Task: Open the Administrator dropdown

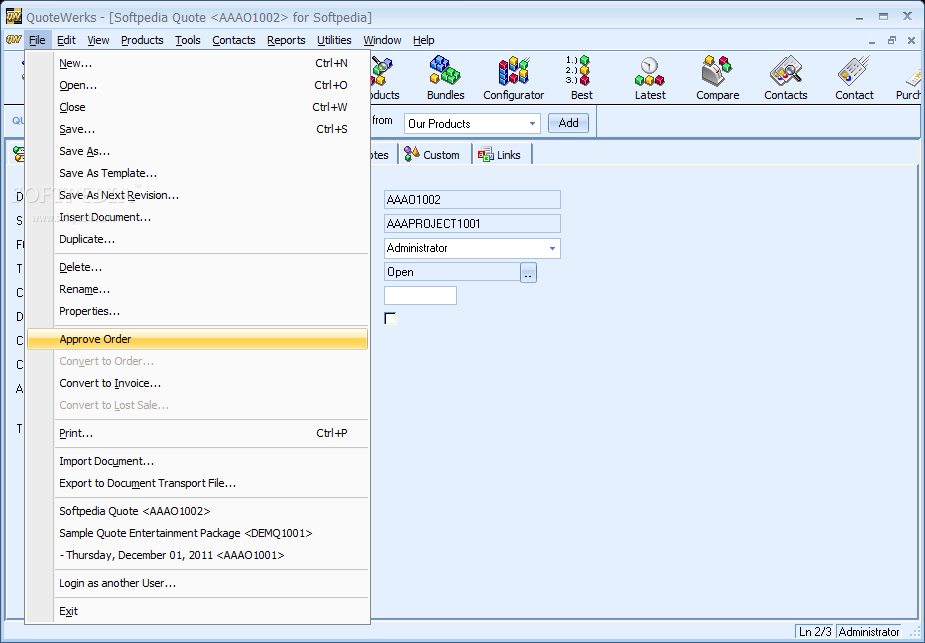Action: click(x=552, y=248)
